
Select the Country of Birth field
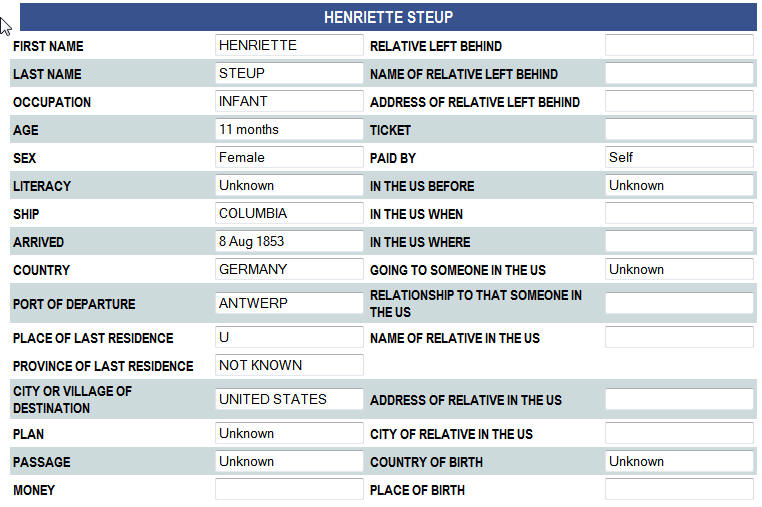coord(679,462)
